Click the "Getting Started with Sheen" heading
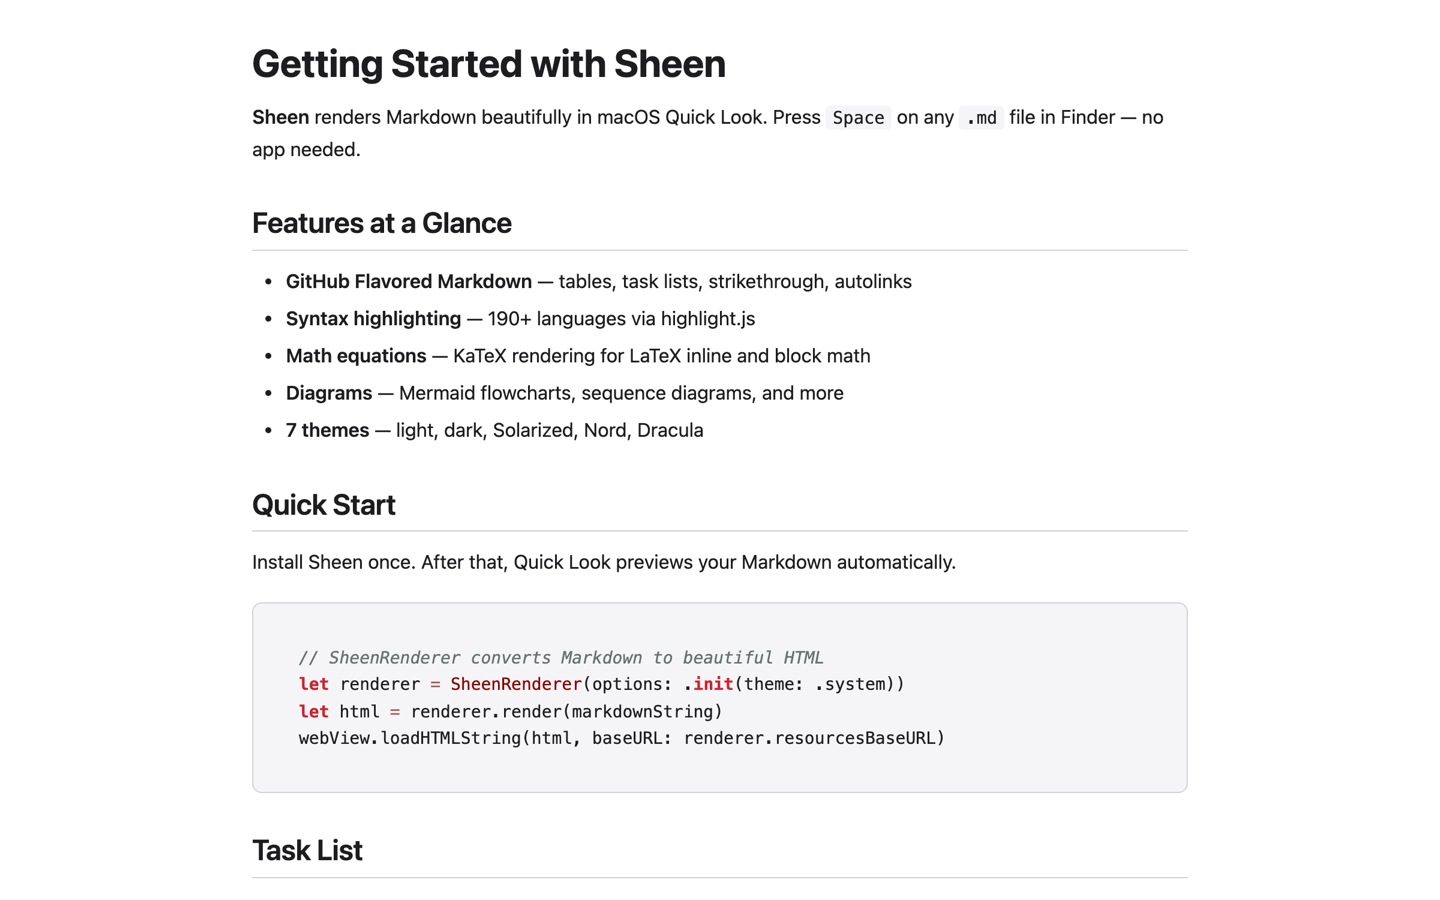This screenshot has height=900, width=1440. [x=488, y=64]
